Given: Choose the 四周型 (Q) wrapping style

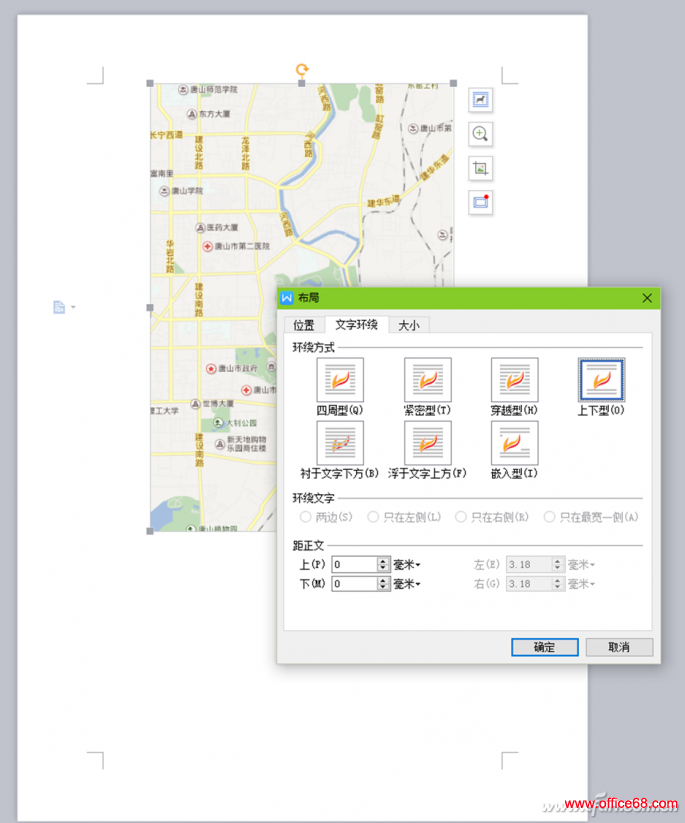Looking at the screenshot, I should tap(340, 387).
